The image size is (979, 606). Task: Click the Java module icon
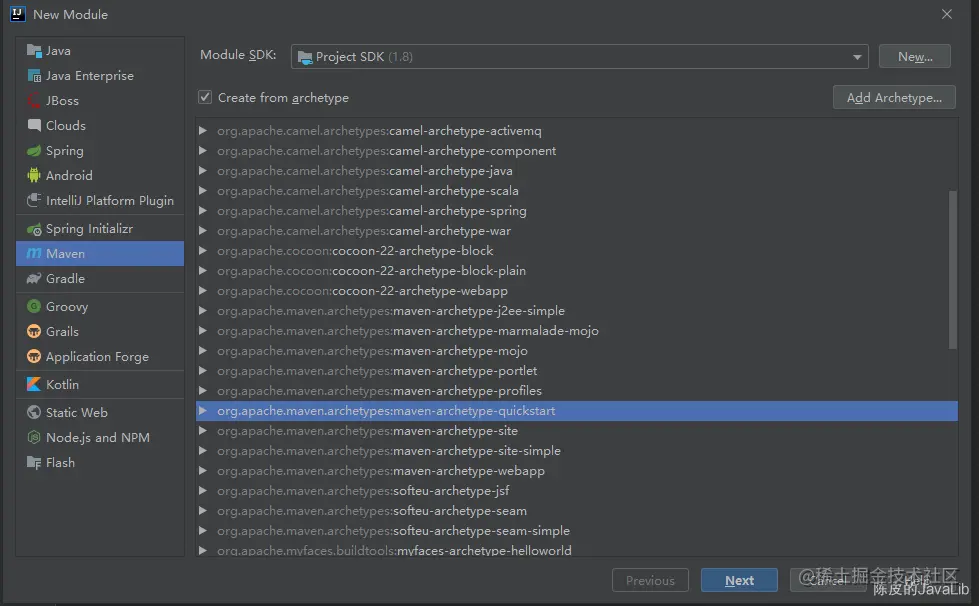click(x=34, y=51)
